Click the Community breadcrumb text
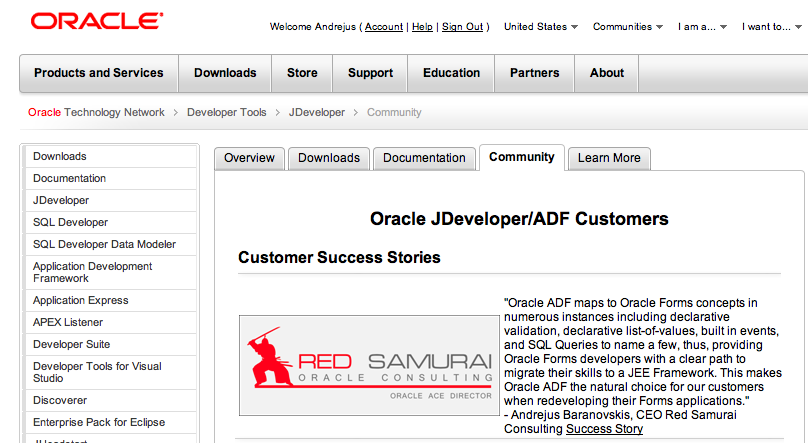 (394, 112)
